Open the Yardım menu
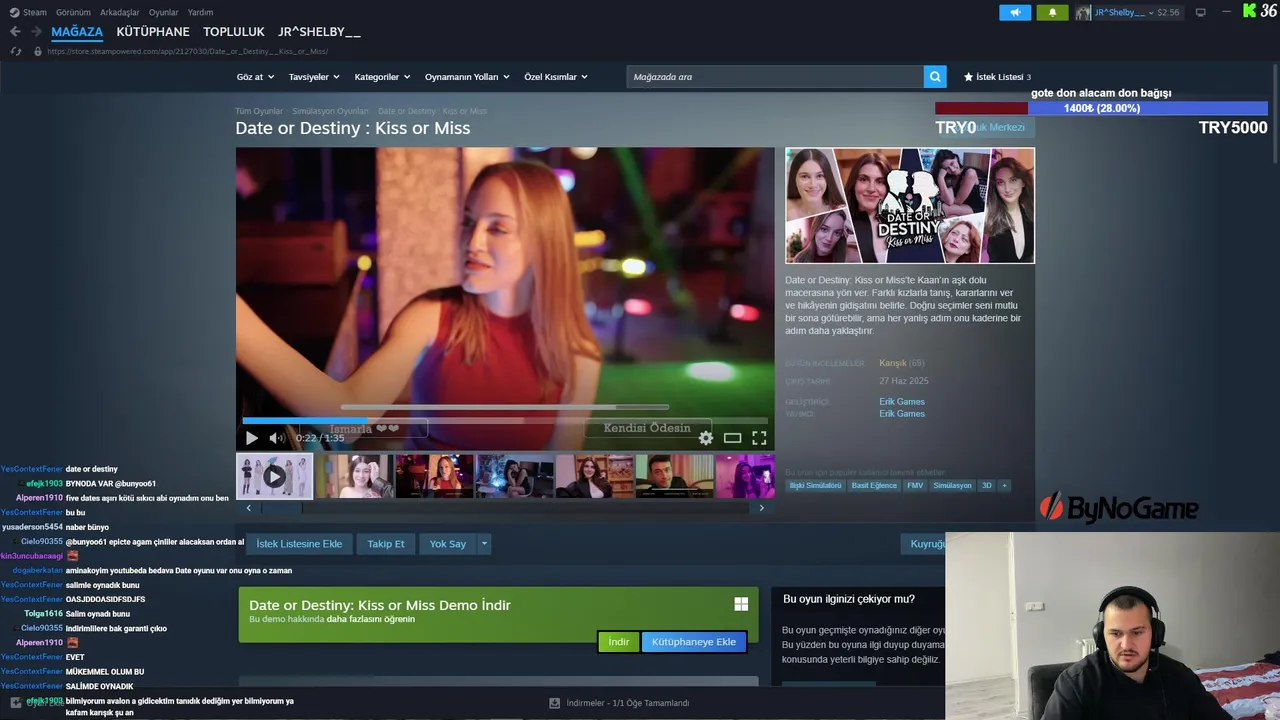This screenshot has height=720, width=1280. coord(200,12)
